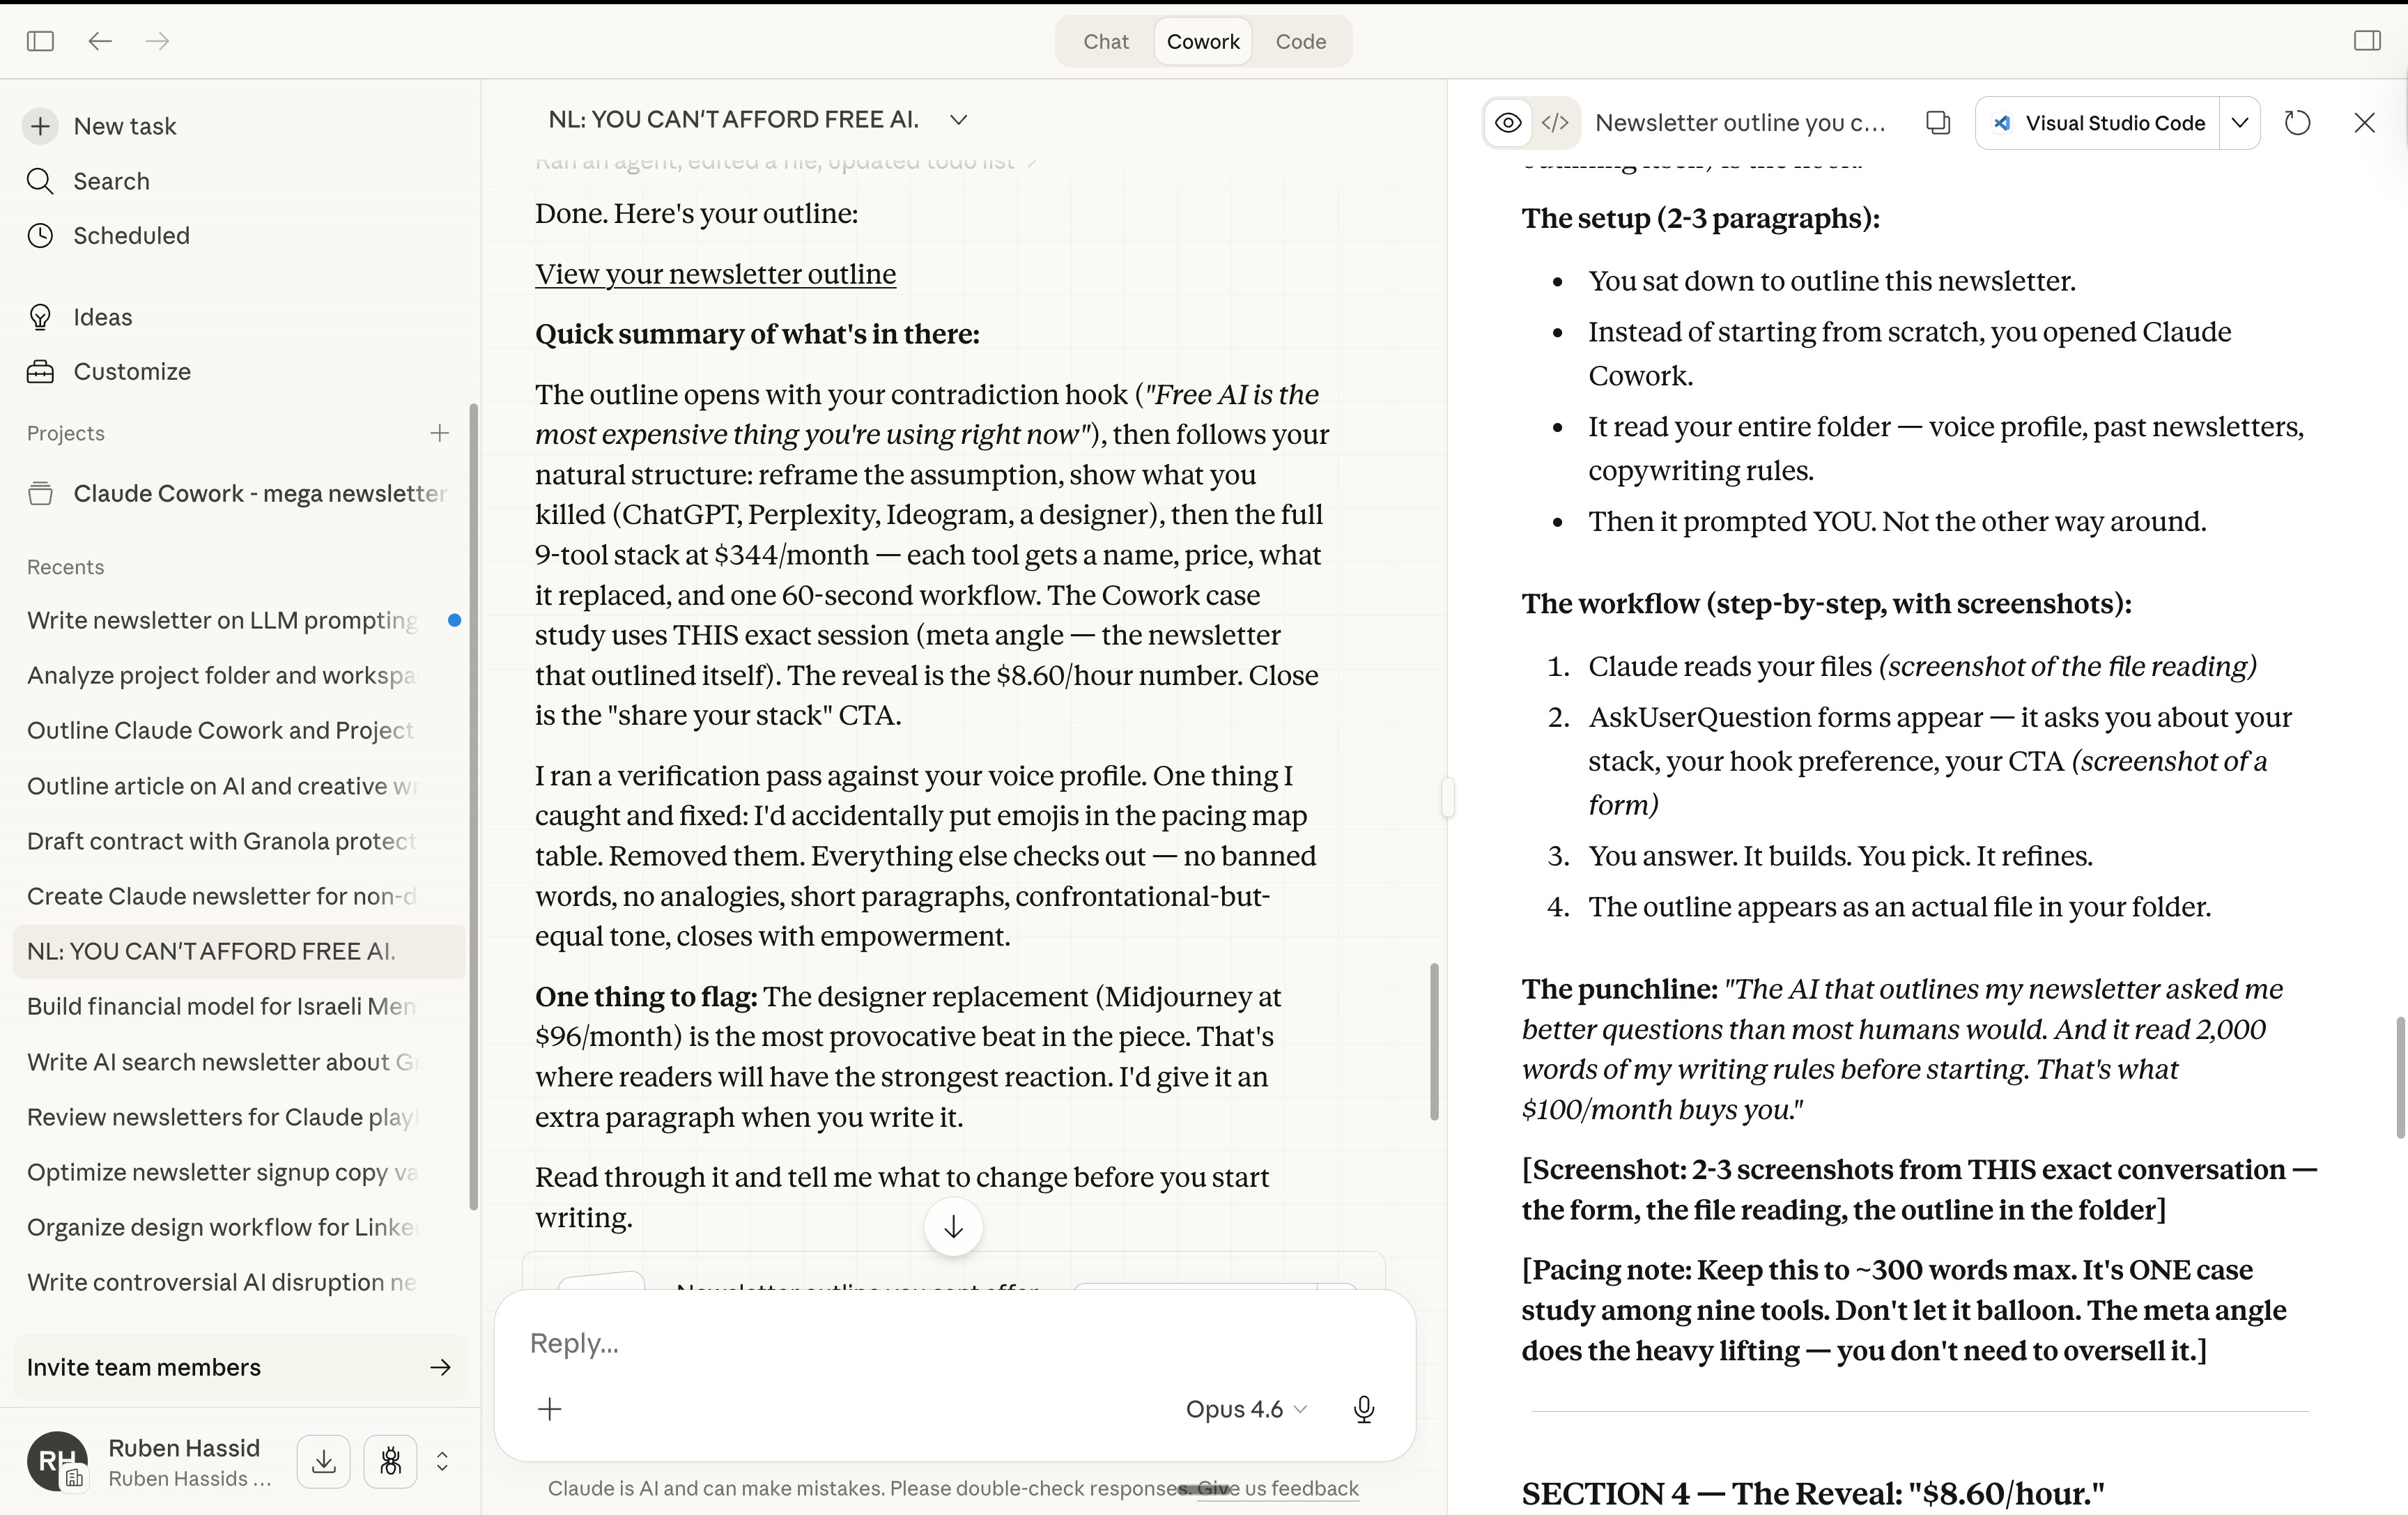Switch to the Code tab
Screen dimensions: 2408x1515
pos(1300,42)
